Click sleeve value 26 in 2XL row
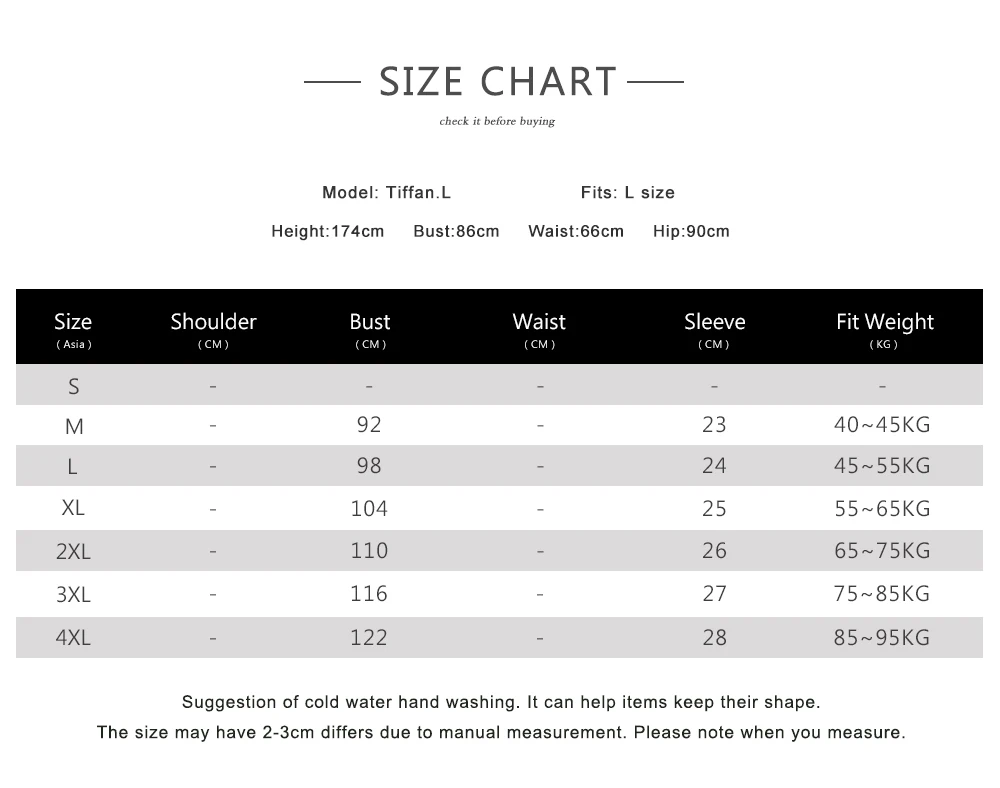Image resolution: width=1000 pixels, height=788 pixels. point(714,550)
